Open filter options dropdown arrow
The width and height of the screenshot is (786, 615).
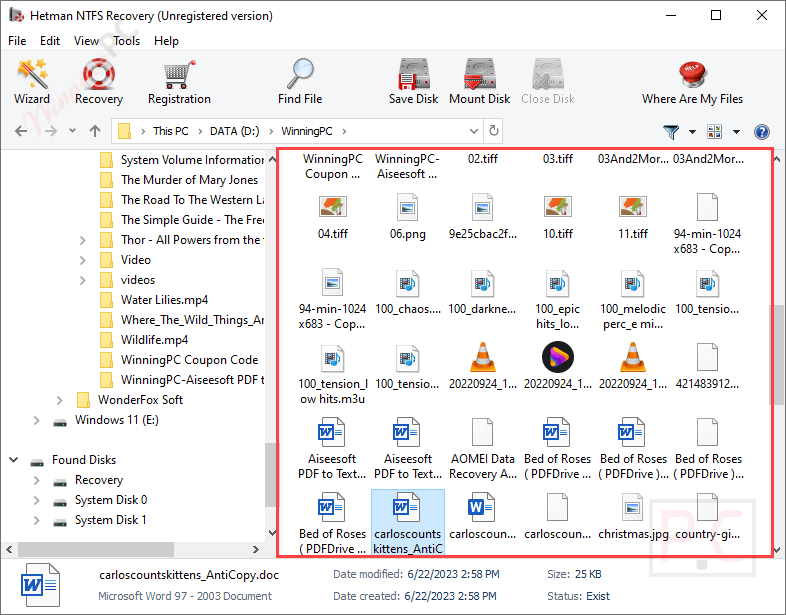pyautogui.click(x=692, y=132)
